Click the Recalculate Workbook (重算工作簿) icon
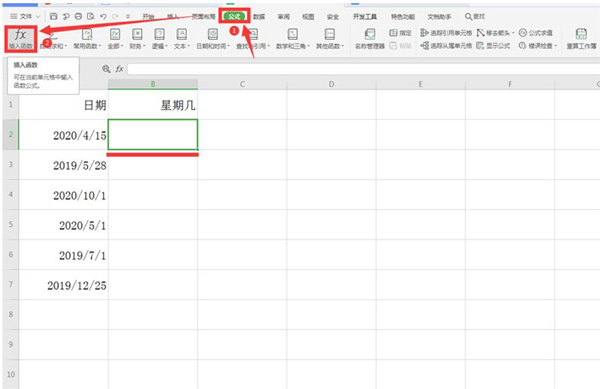Screen dimensions: 600x389 click(581, 39)
